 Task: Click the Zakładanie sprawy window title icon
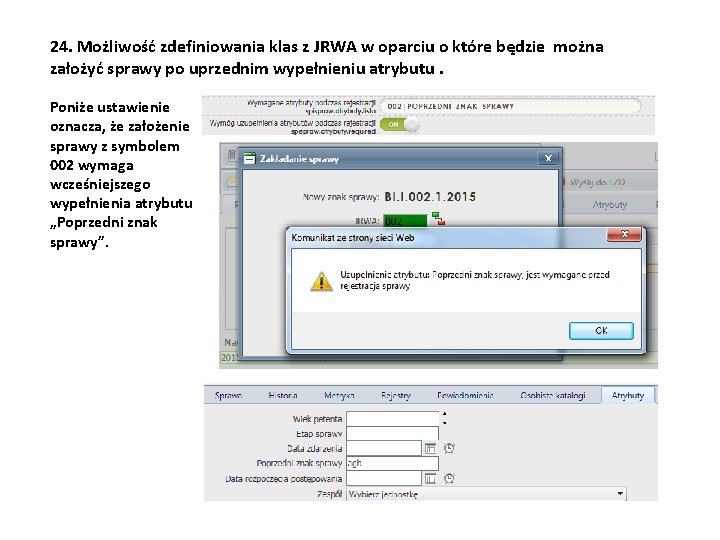tap(249, 159)
